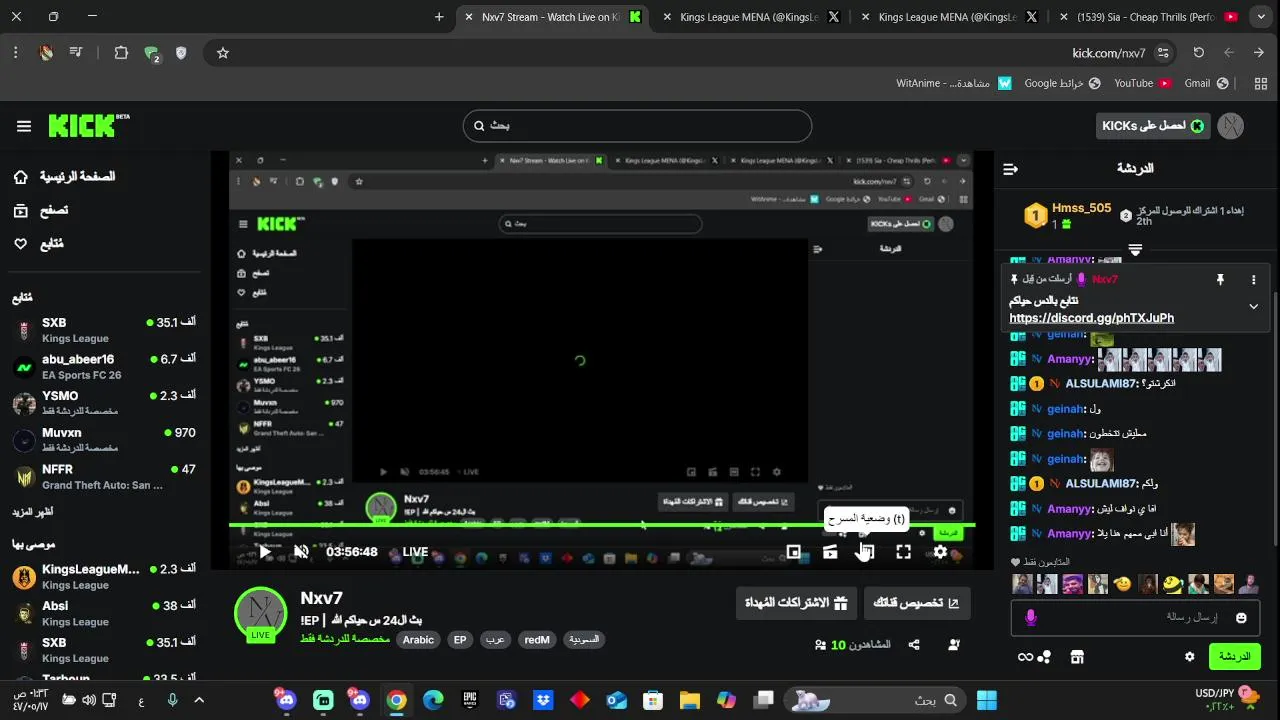Screen dimensions: 1280x720
Task: Enter fullscreen in the video player
Action: [x=903, y=552]
